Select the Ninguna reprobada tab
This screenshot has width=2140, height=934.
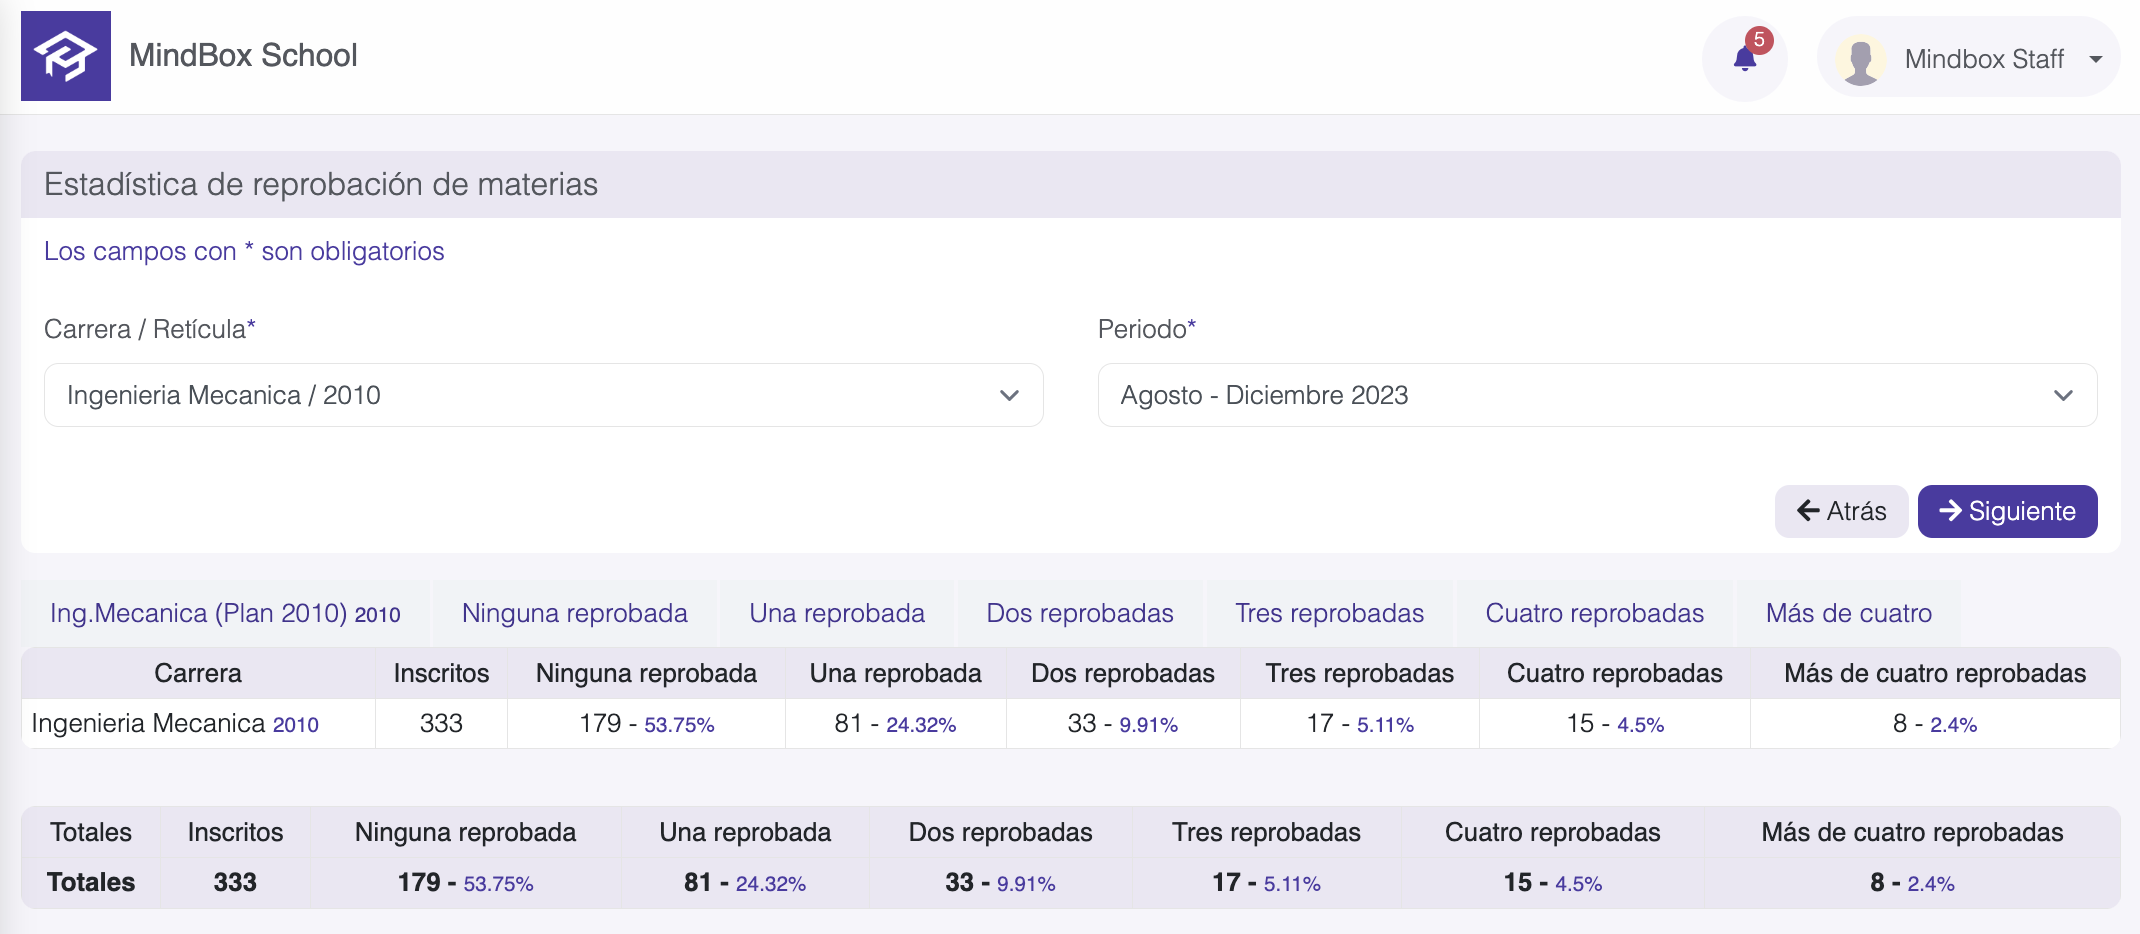tap(574, 613)
